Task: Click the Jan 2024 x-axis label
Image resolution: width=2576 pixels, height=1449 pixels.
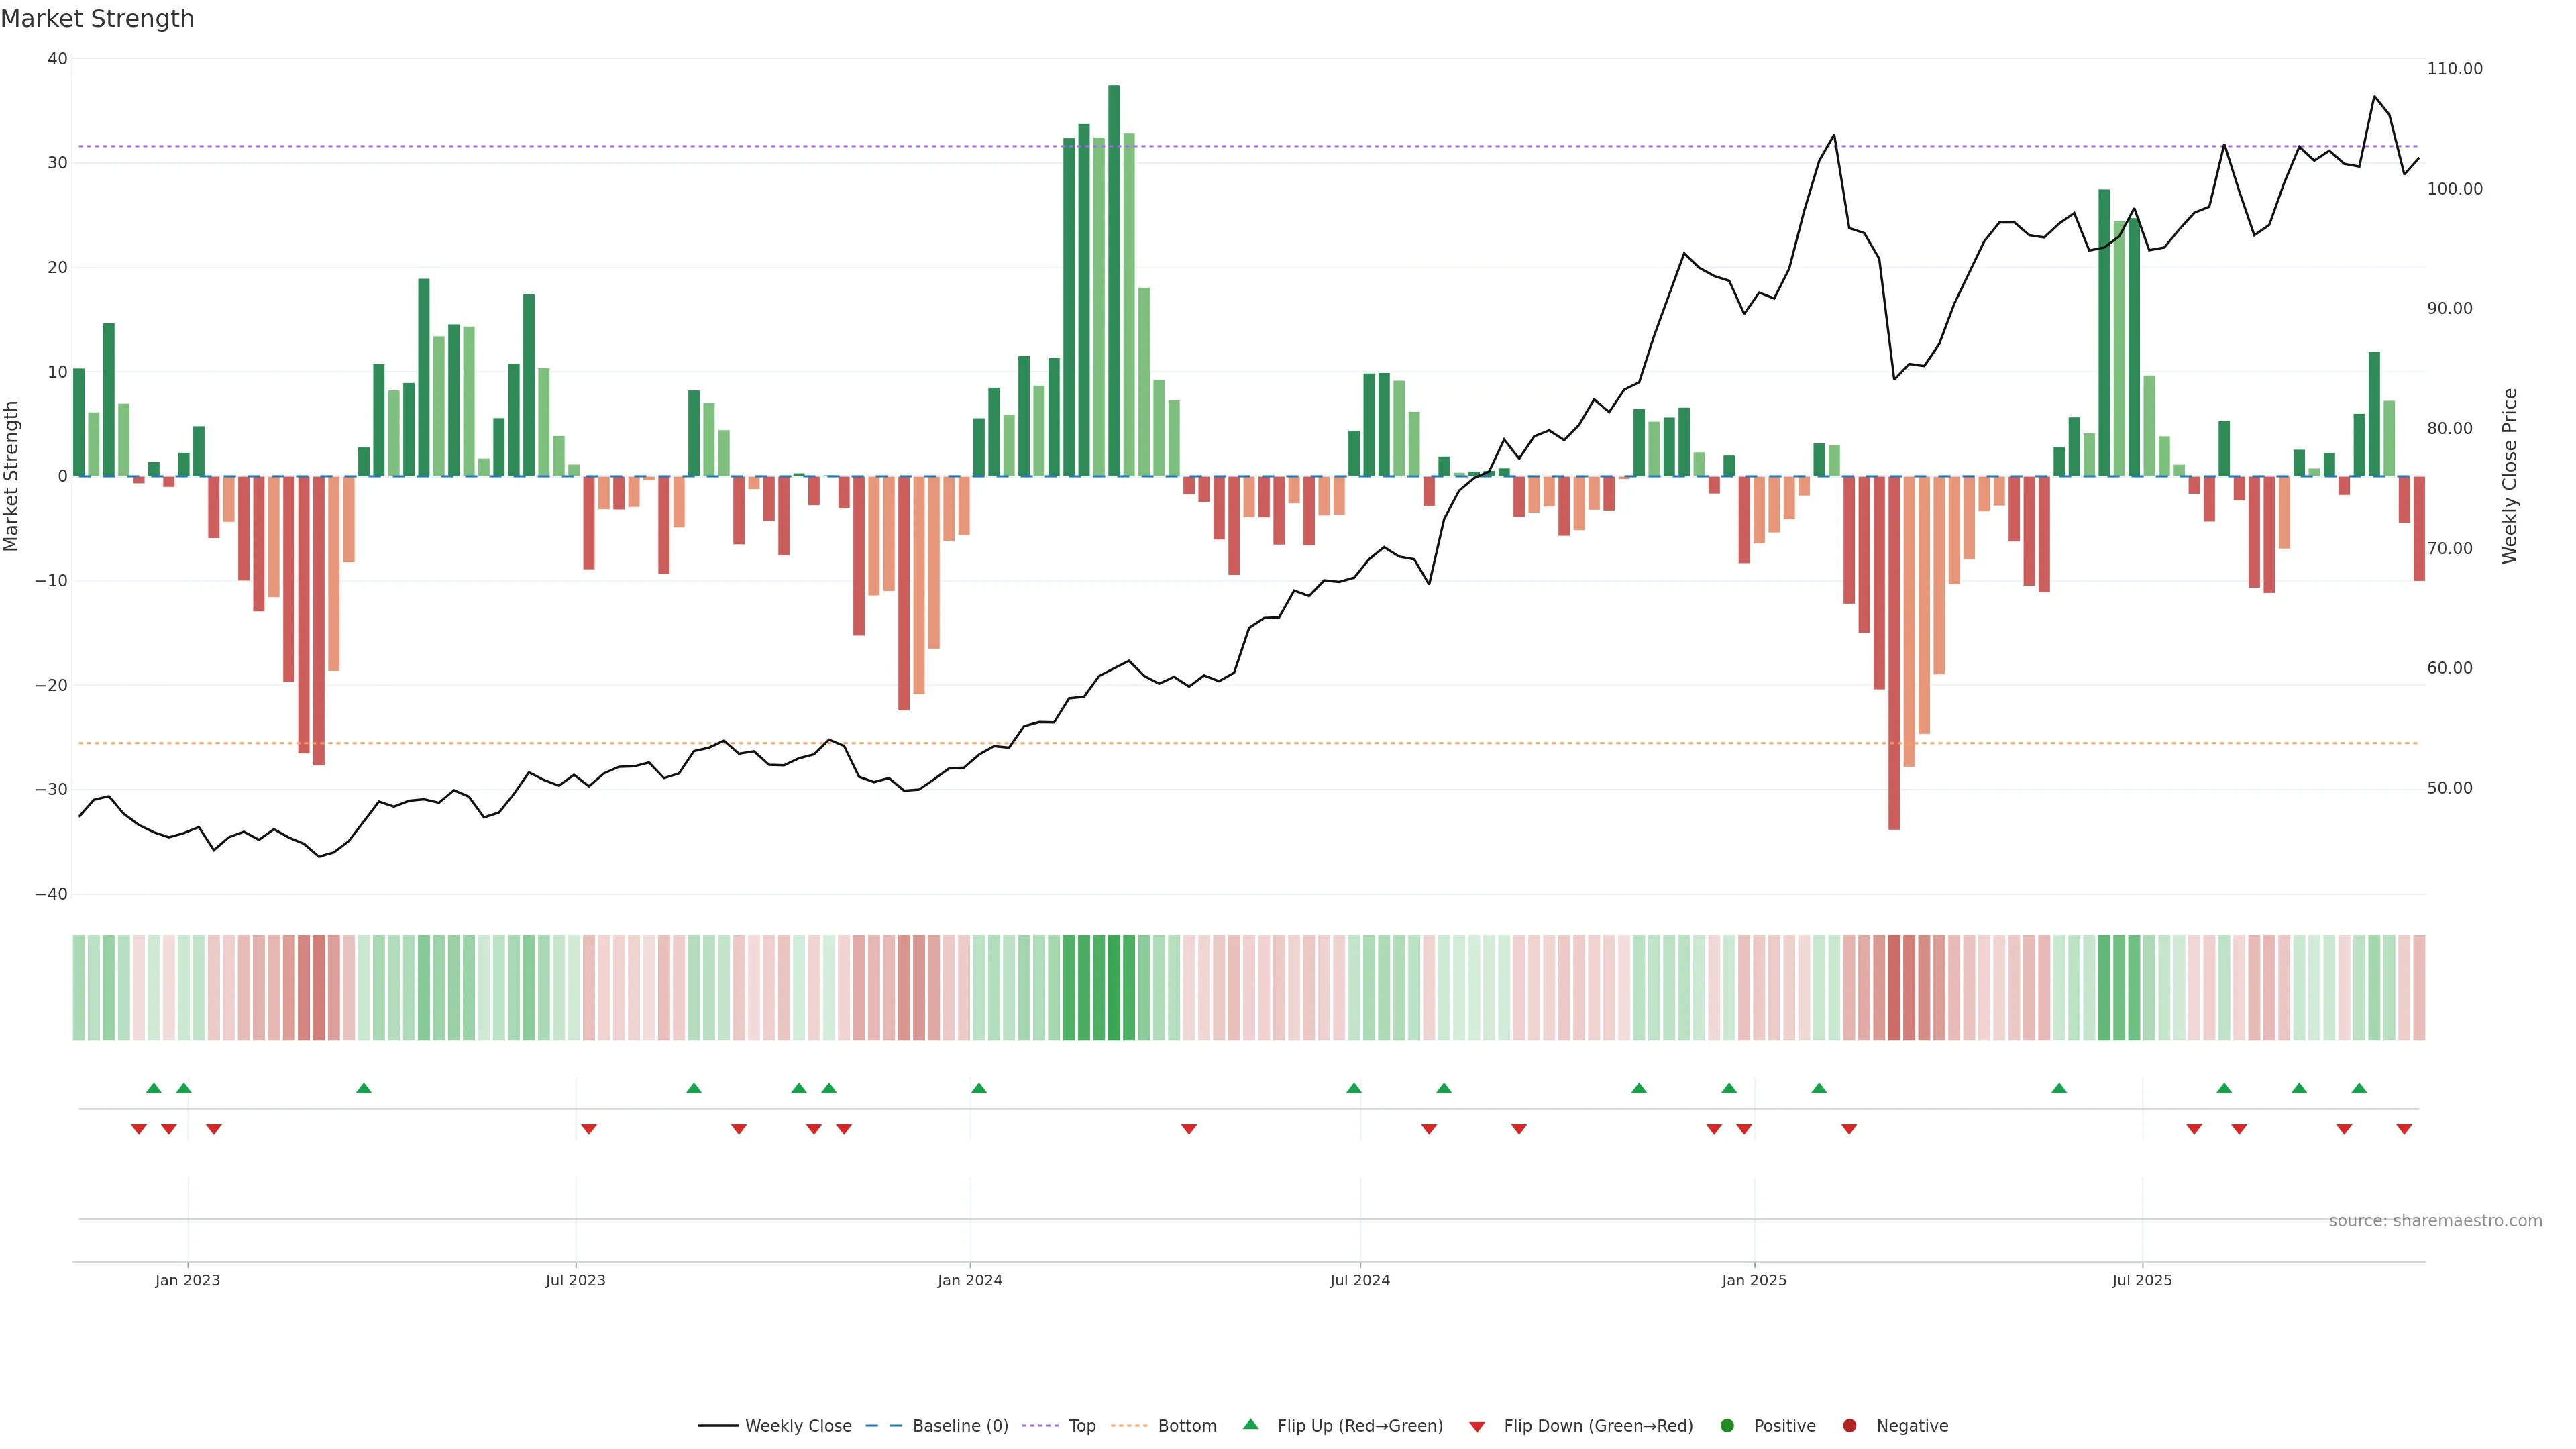Action: (x=969, y=1280)
